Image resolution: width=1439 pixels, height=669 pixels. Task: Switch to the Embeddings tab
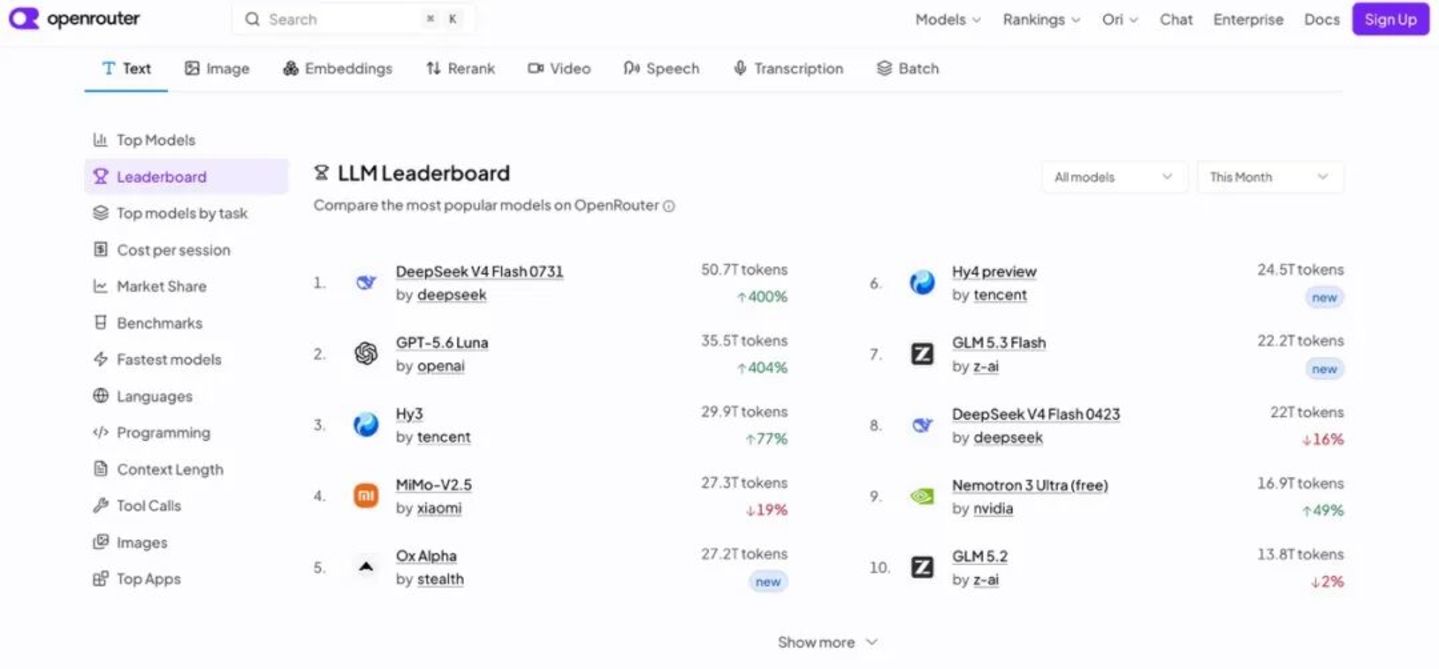[337, 68]
